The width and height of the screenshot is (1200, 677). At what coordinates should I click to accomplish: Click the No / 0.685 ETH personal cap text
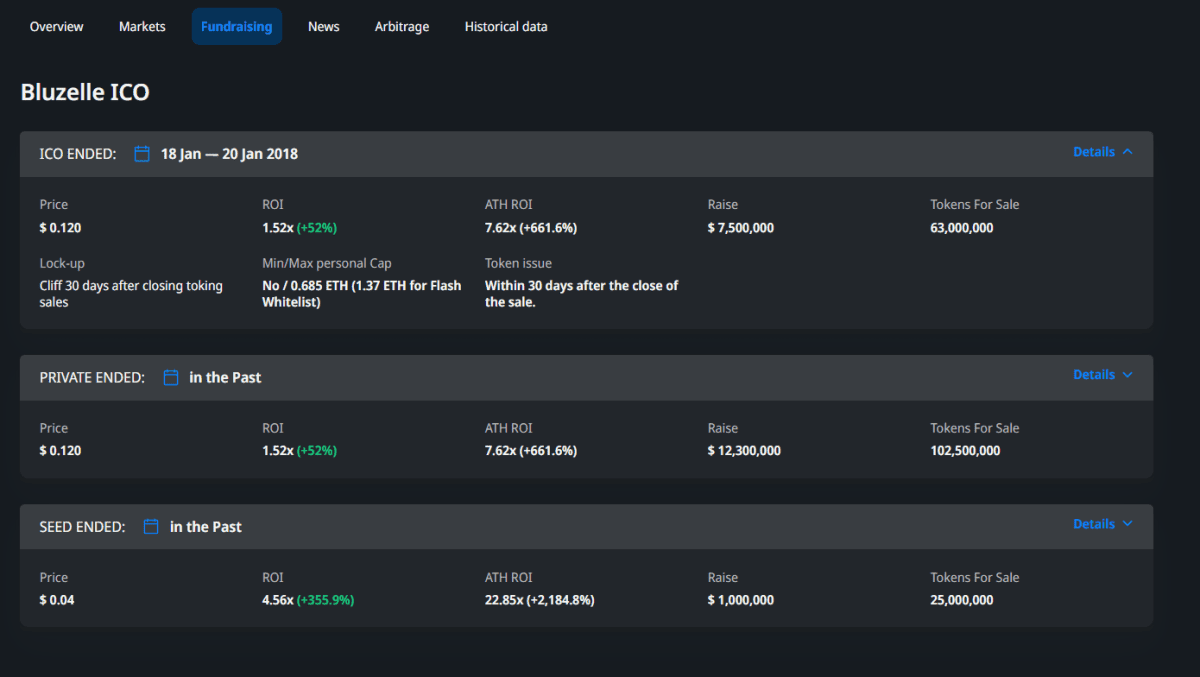pos(362,294)
